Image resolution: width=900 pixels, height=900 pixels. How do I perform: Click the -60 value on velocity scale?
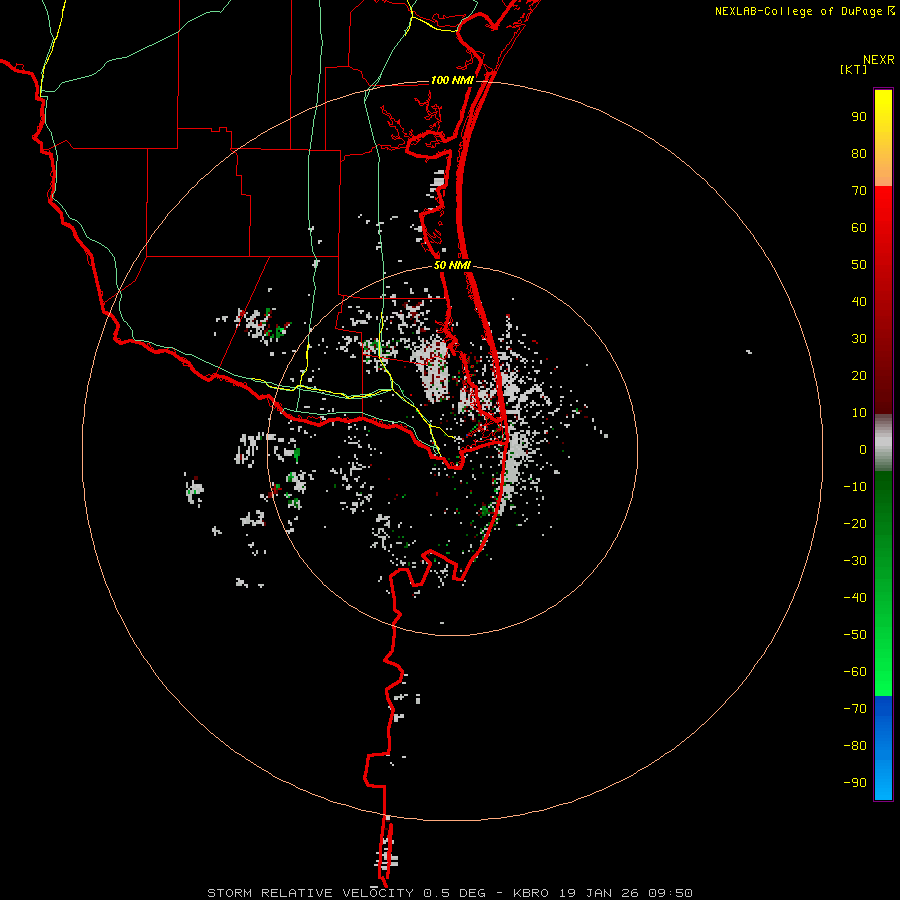click(855, 672)
